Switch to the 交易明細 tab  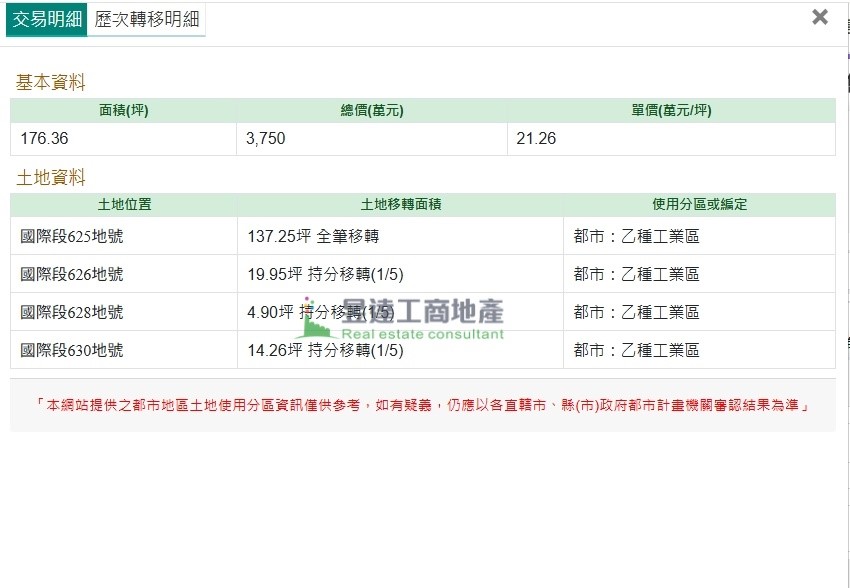coord(47,19)
